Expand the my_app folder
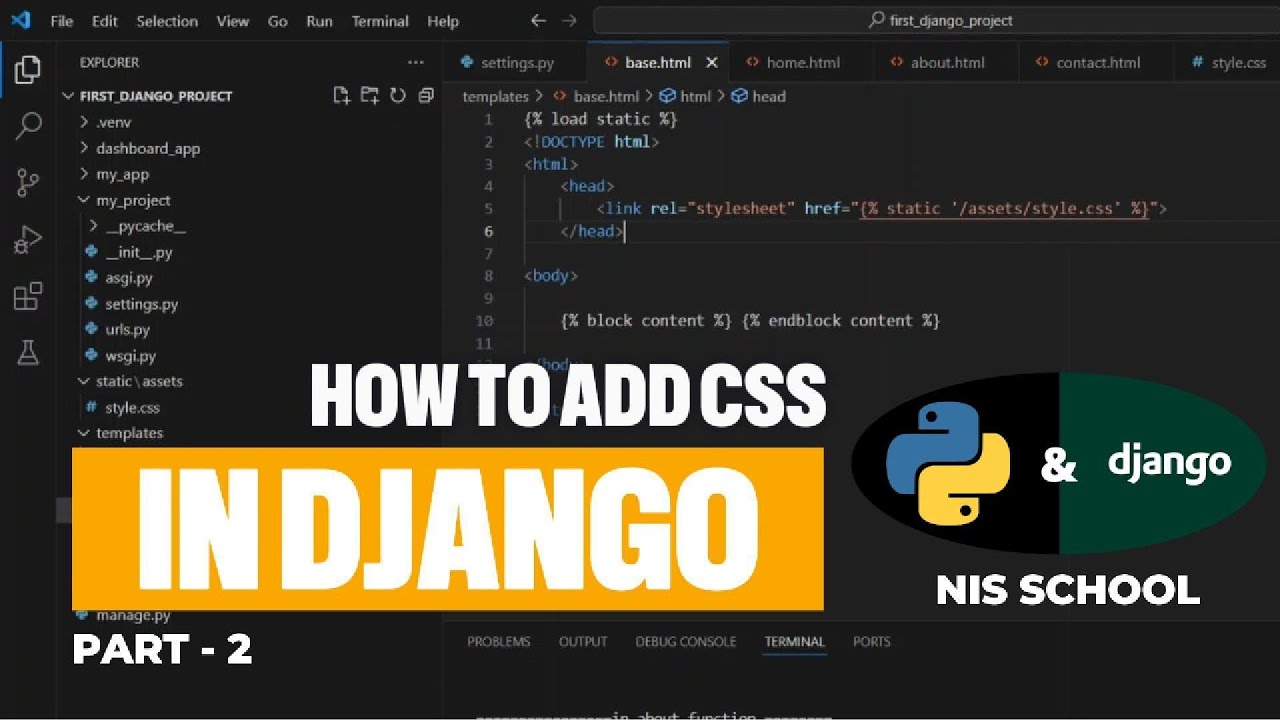 [122, 174]
